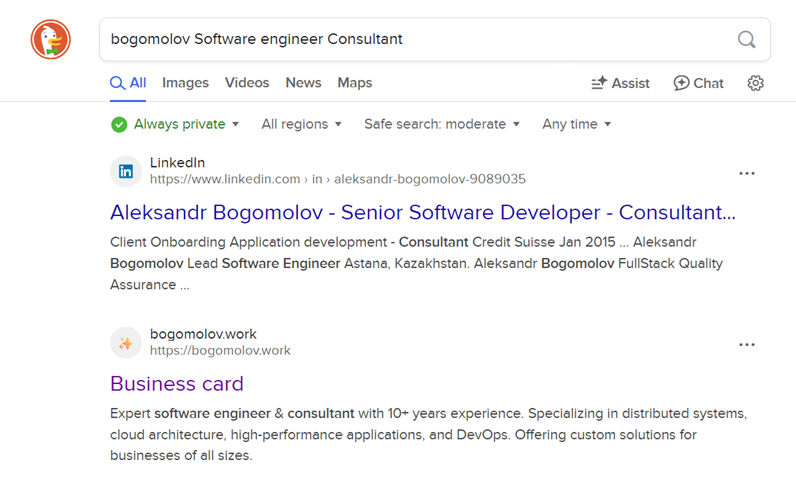Expand the Always private dropdown
This screenshot has width=796, height=484.
click(176, 124)
